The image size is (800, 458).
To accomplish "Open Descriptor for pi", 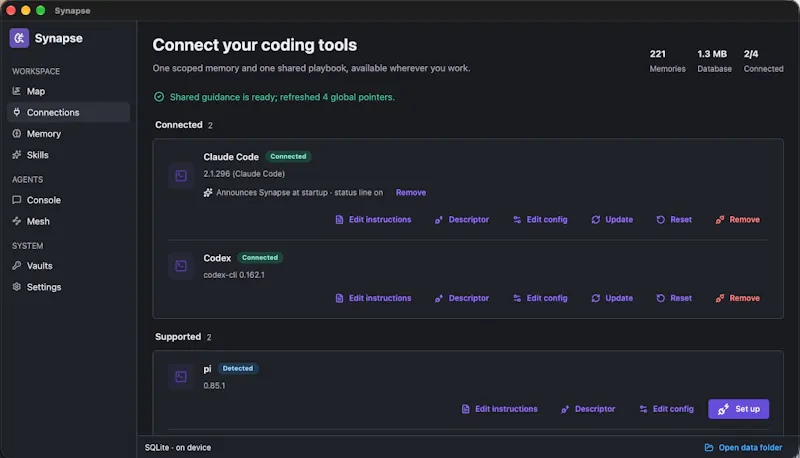I will point(588,409).
